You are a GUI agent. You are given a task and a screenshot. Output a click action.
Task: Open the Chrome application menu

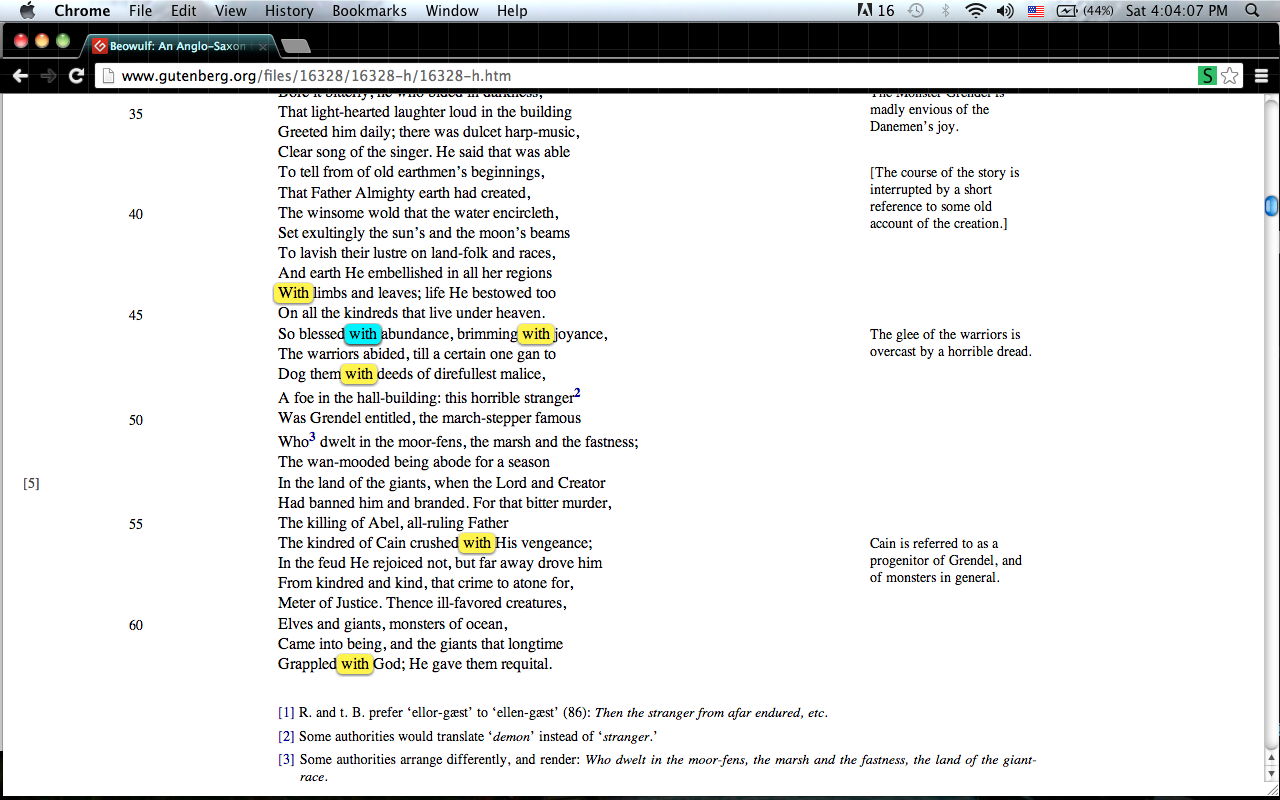(82, 11)
